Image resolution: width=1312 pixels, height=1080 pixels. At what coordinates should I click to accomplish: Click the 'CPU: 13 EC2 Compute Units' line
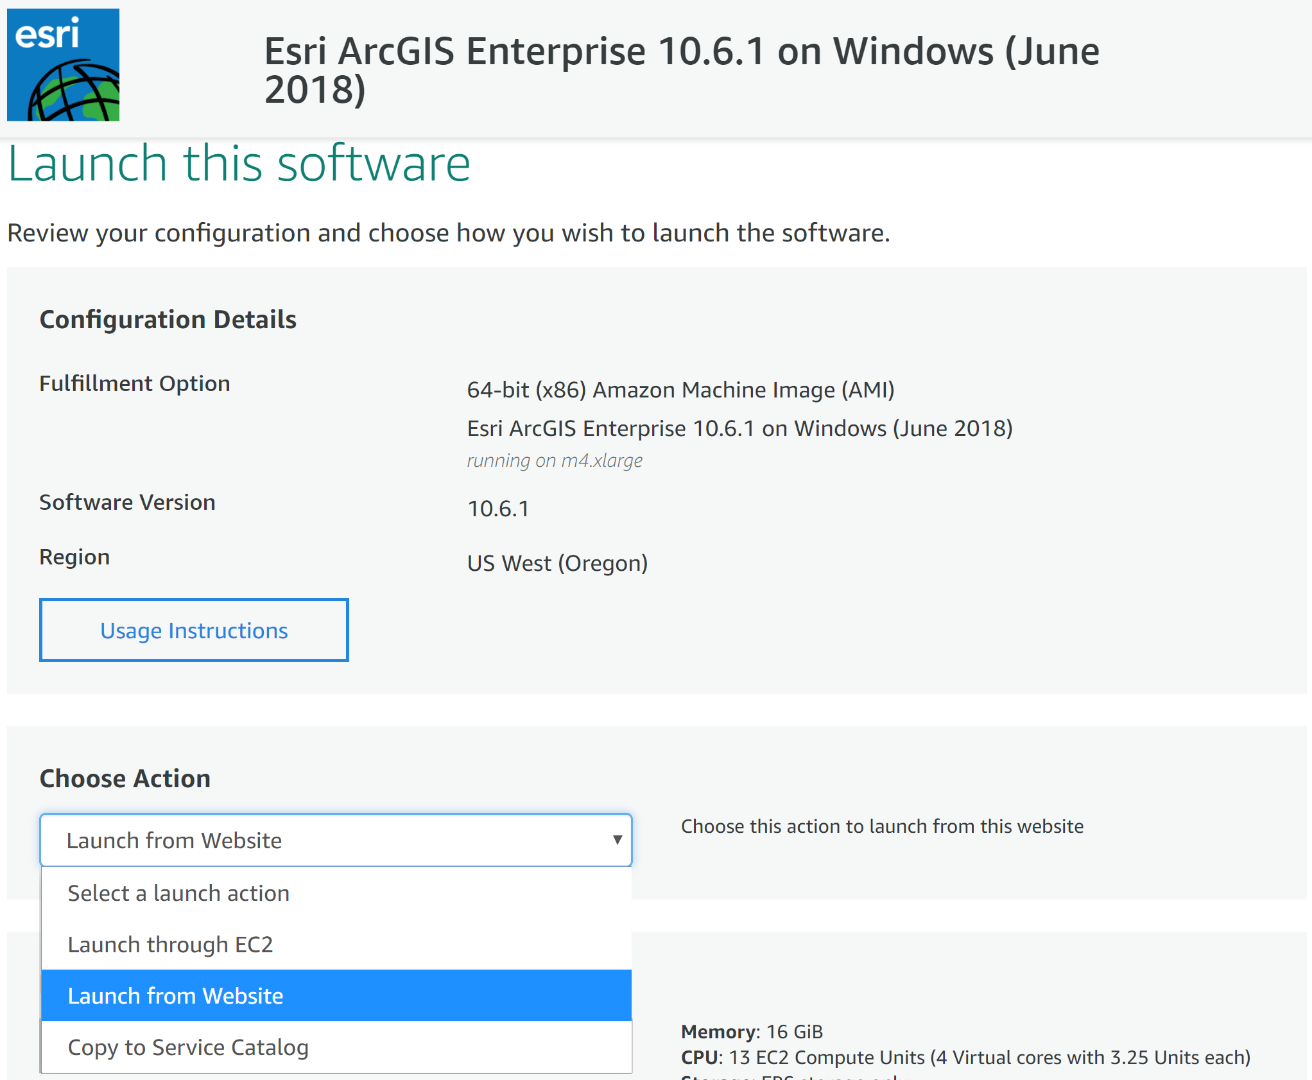click(x=966, y=1058)
